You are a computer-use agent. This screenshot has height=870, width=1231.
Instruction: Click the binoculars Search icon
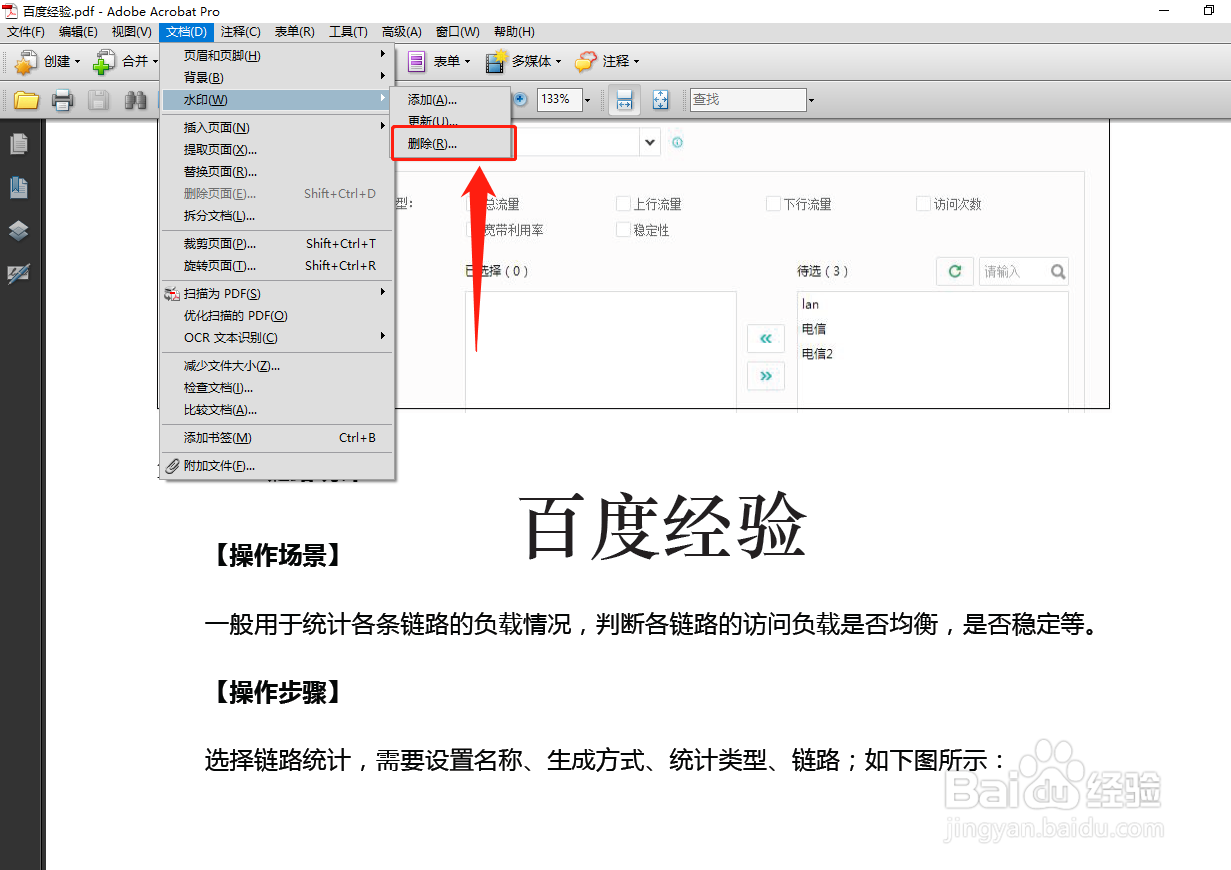click(135, 100)
